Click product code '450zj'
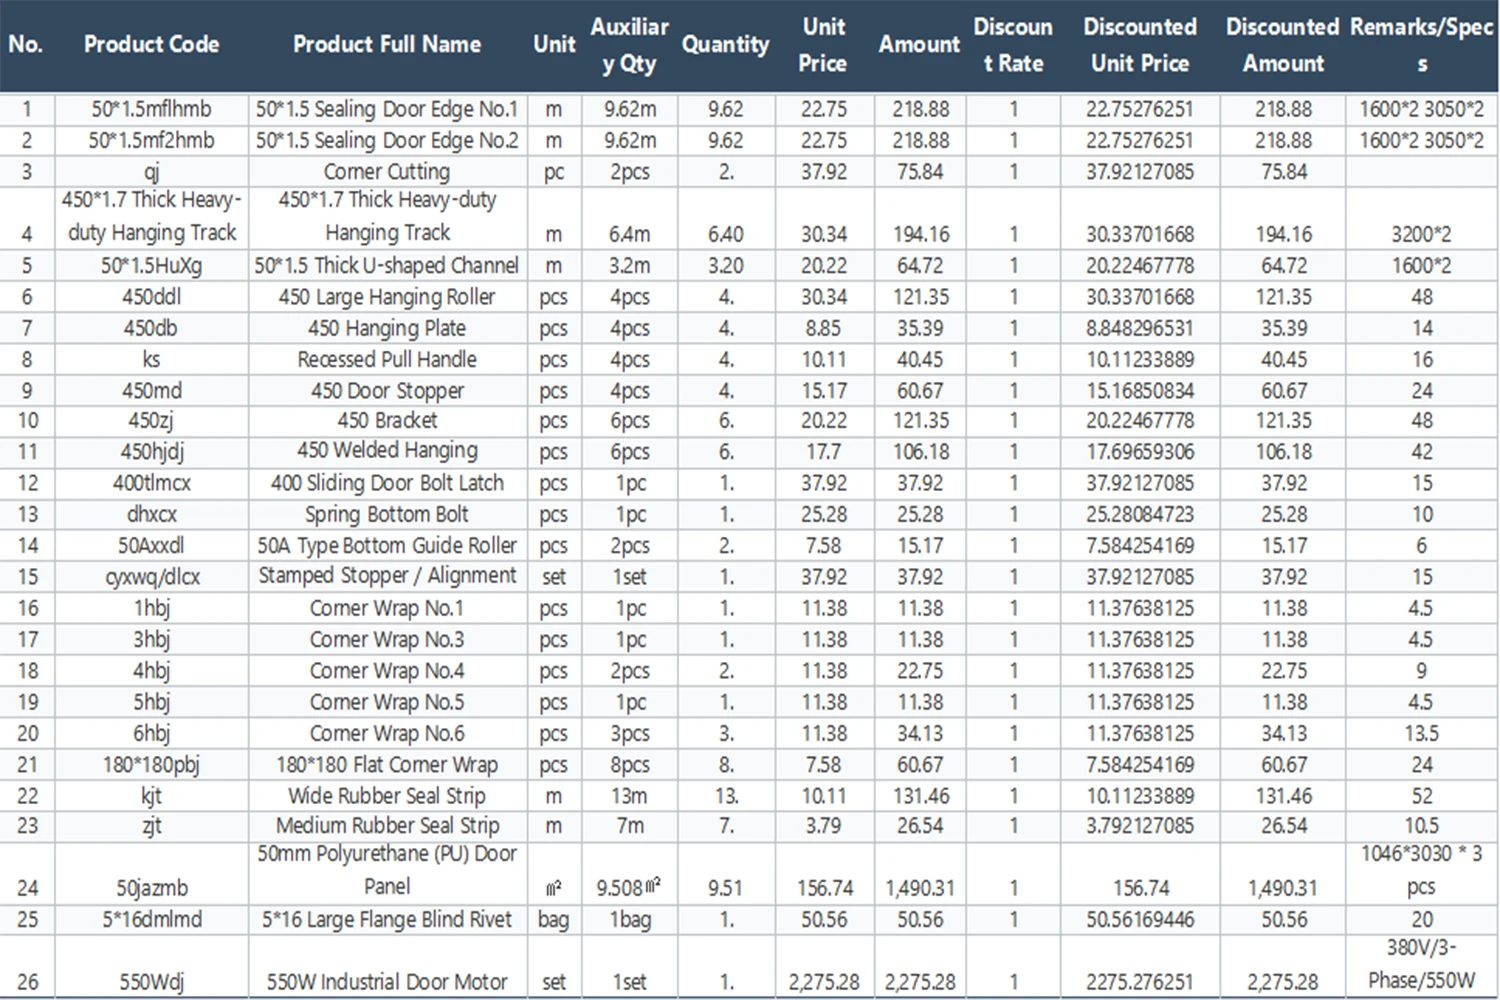The image size is (1500, 1000). tap(151, 421)
